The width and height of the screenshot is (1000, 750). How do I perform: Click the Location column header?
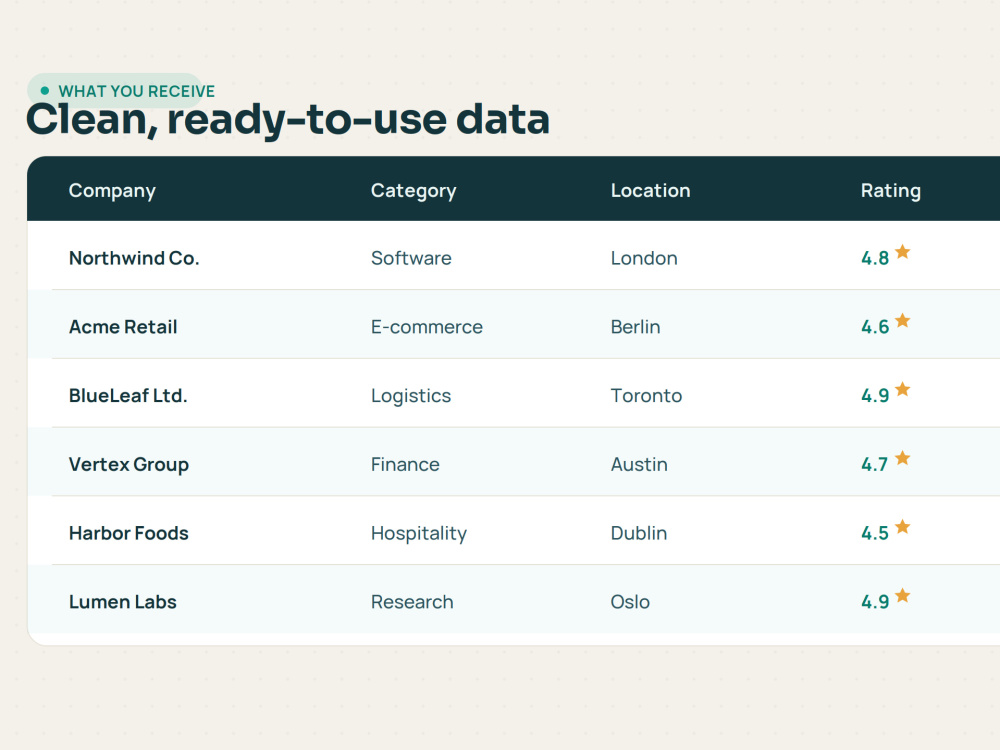pos(651,191)
